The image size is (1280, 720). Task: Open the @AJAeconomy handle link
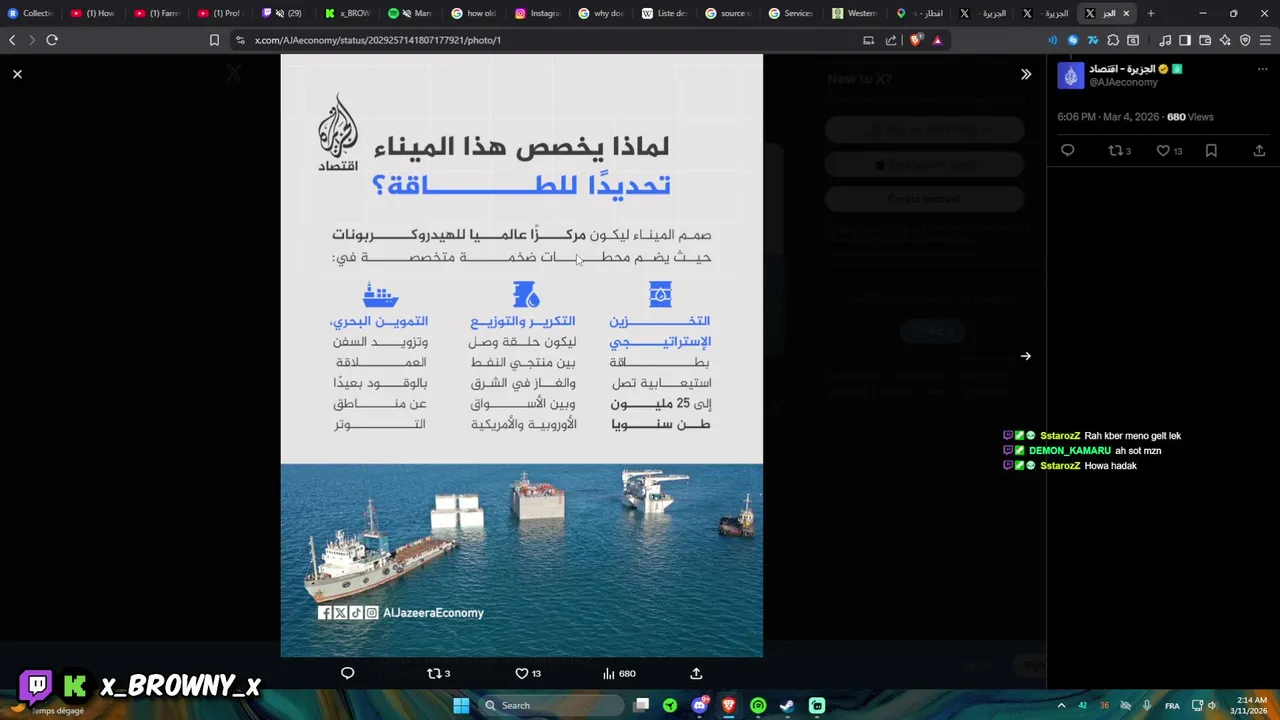1123,83
